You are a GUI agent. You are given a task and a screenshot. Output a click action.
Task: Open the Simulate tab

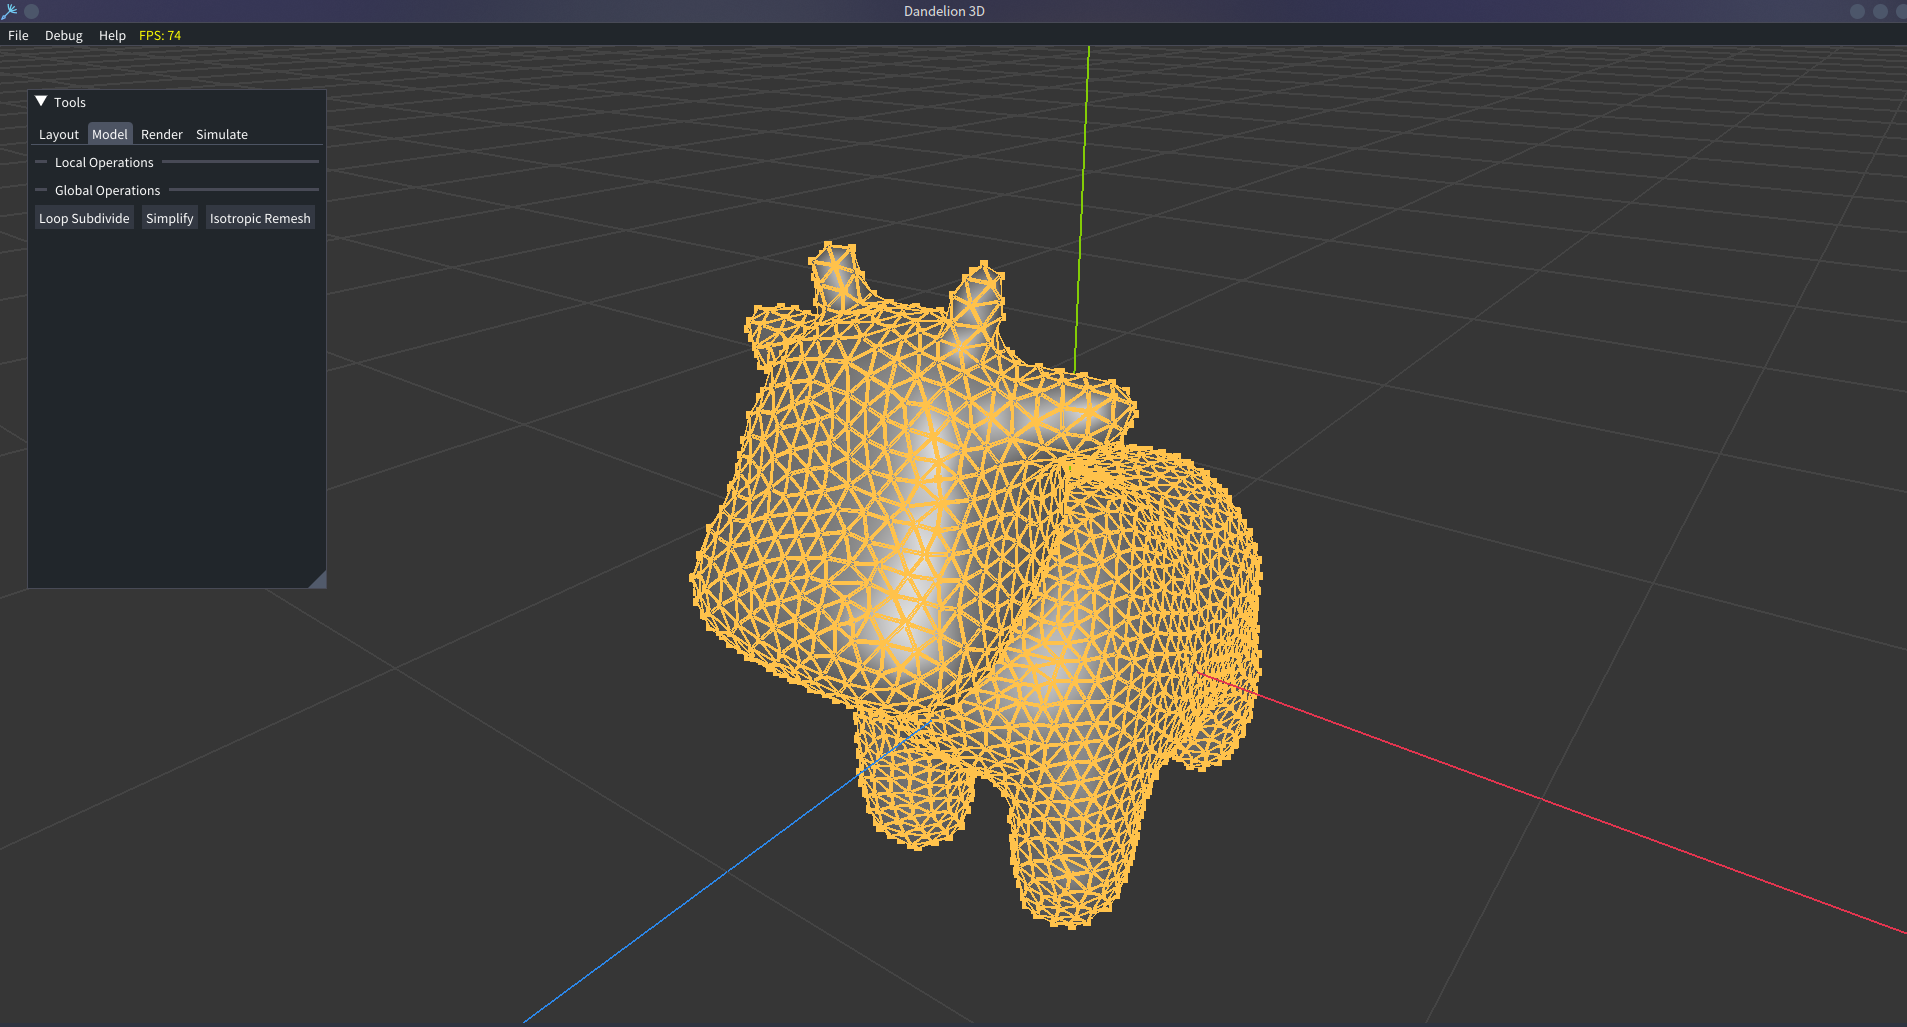point(222,134)
